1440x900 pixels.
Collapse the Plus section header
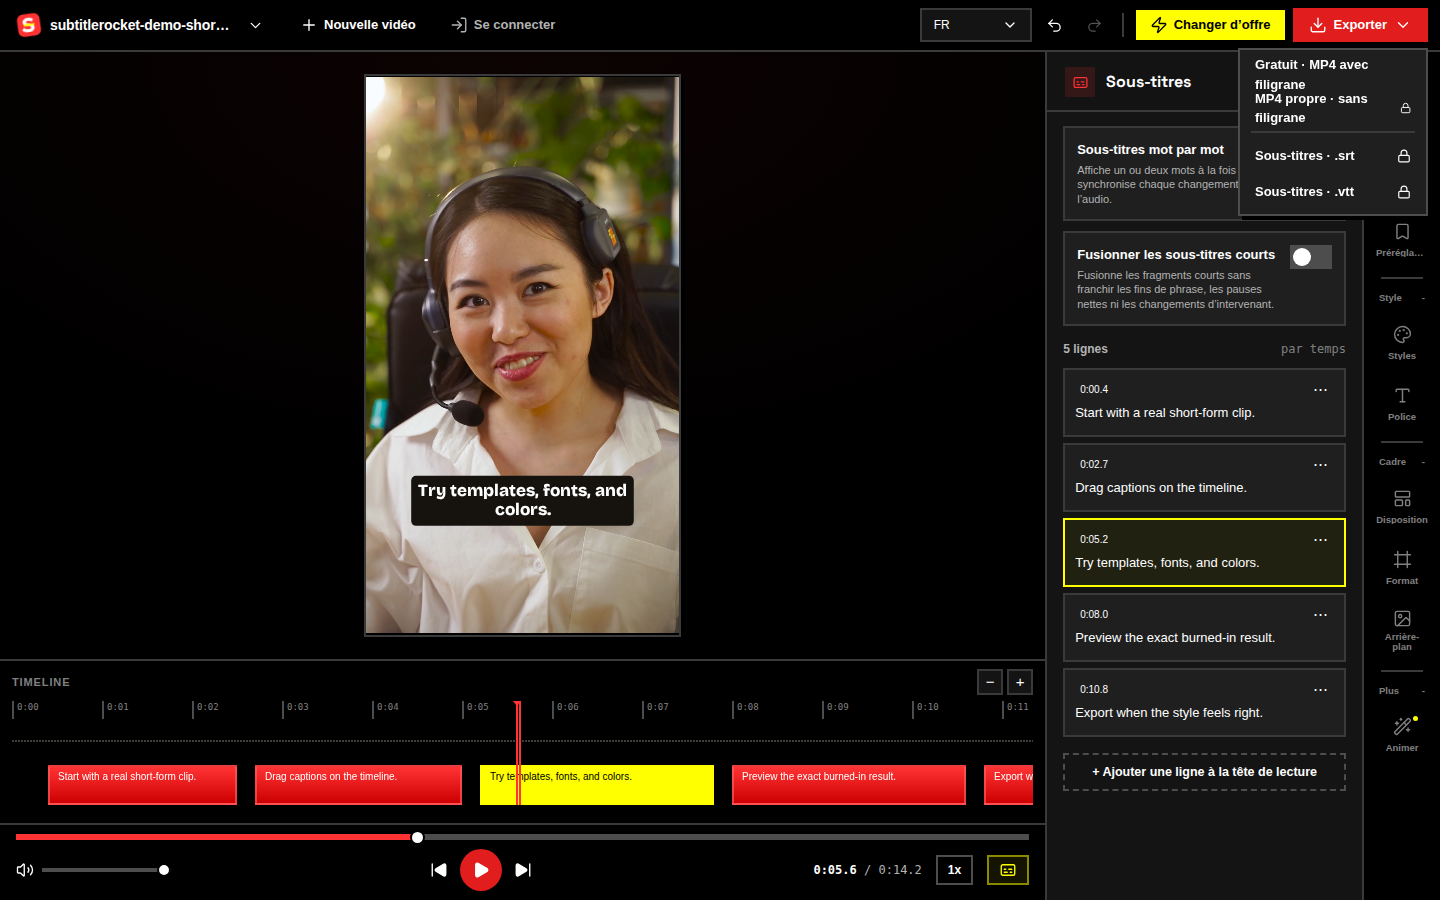1402,691
